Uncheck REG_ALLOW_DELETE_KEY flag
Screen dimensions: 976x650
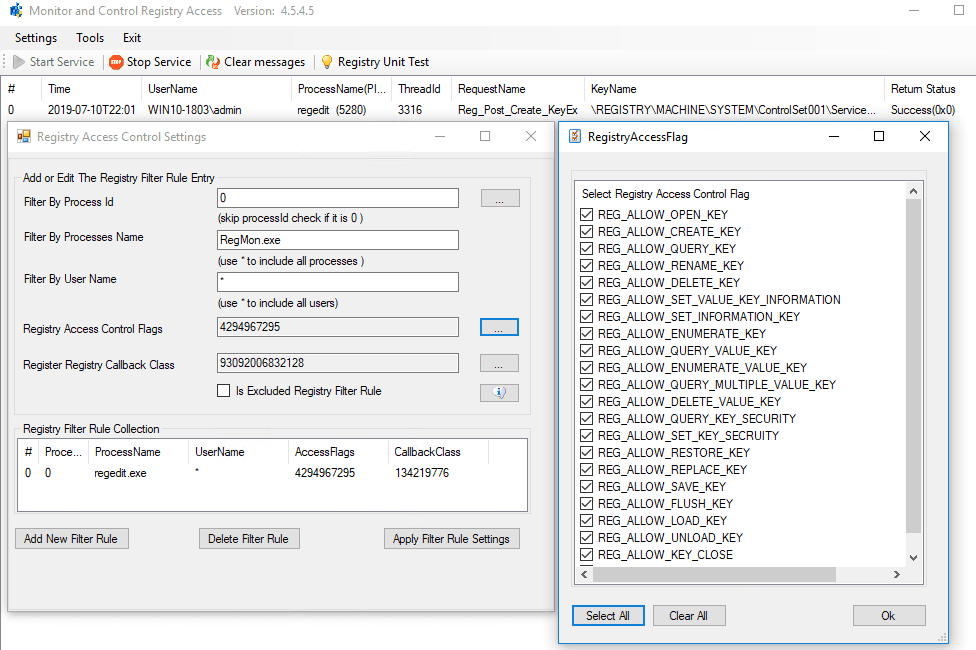(586, 283)
